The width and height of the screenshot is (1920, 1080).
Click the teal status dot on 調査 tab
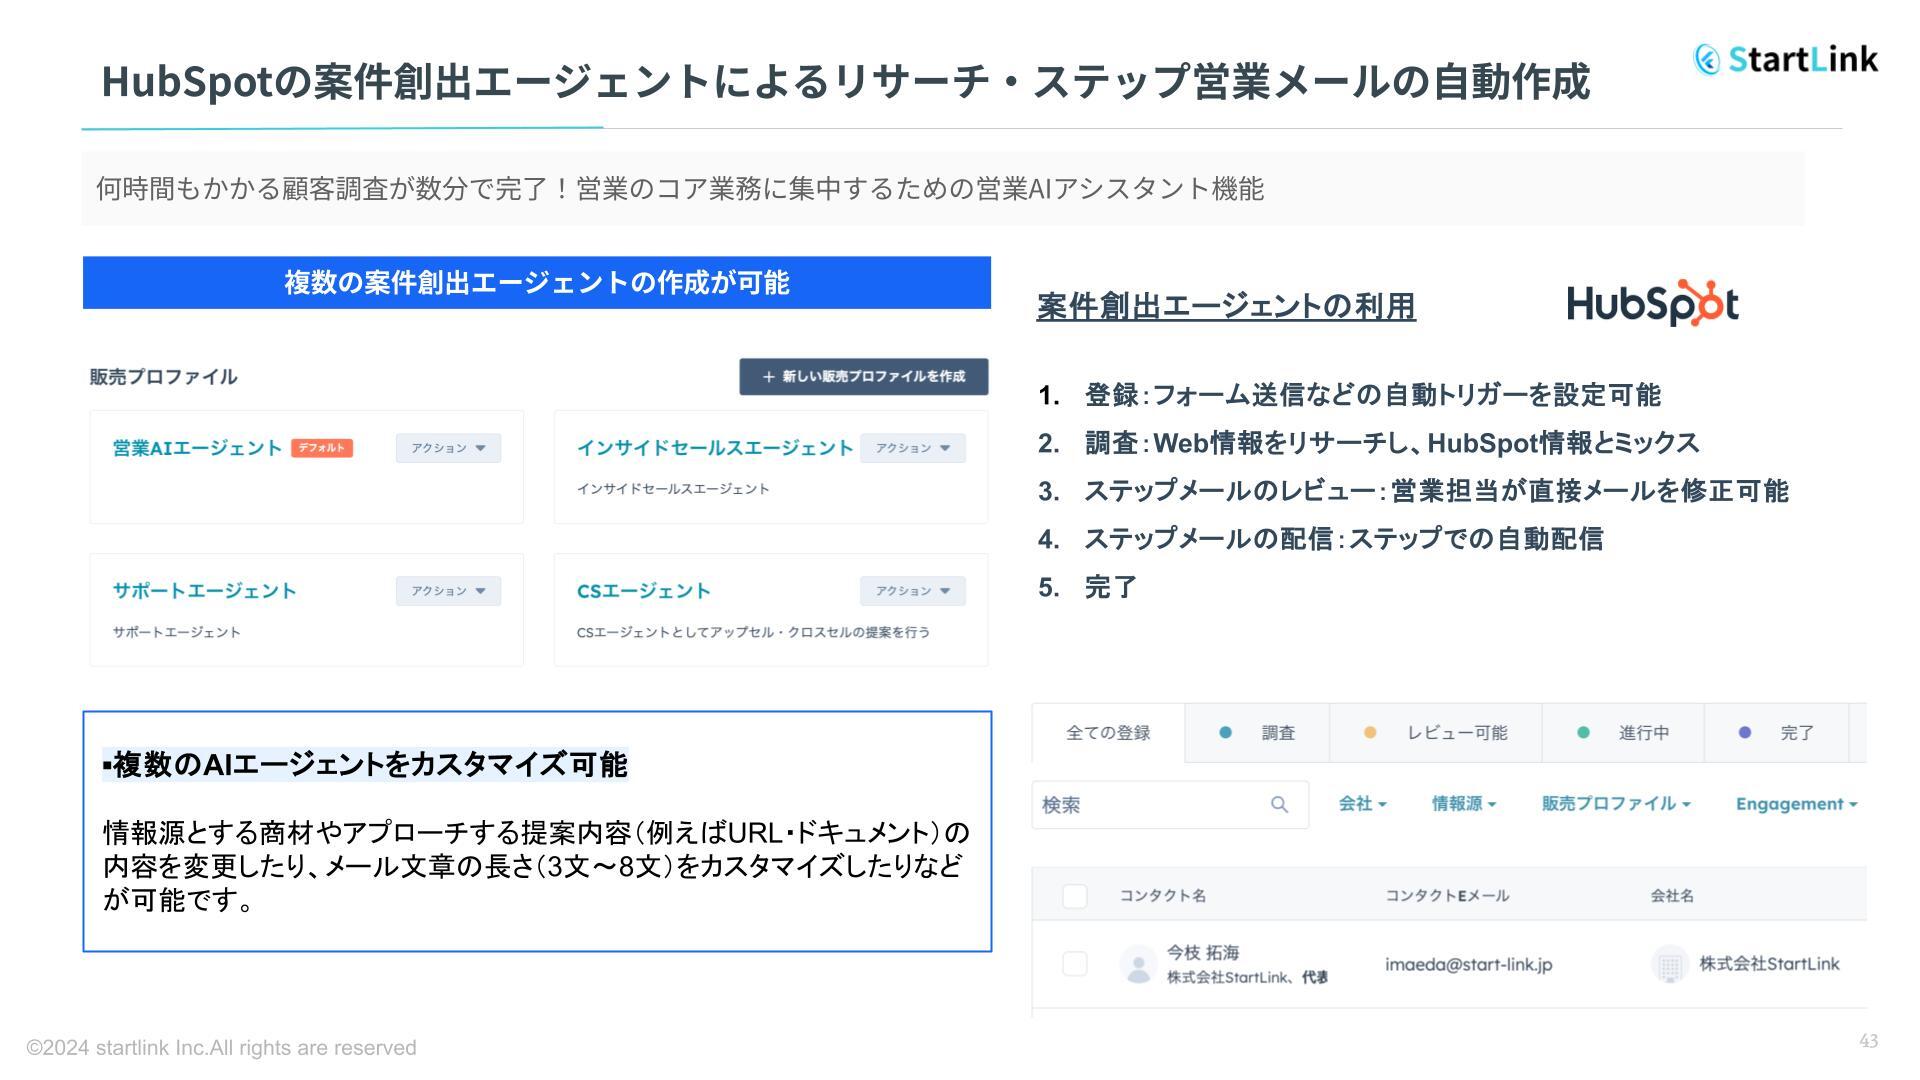tap(1226, 732)
